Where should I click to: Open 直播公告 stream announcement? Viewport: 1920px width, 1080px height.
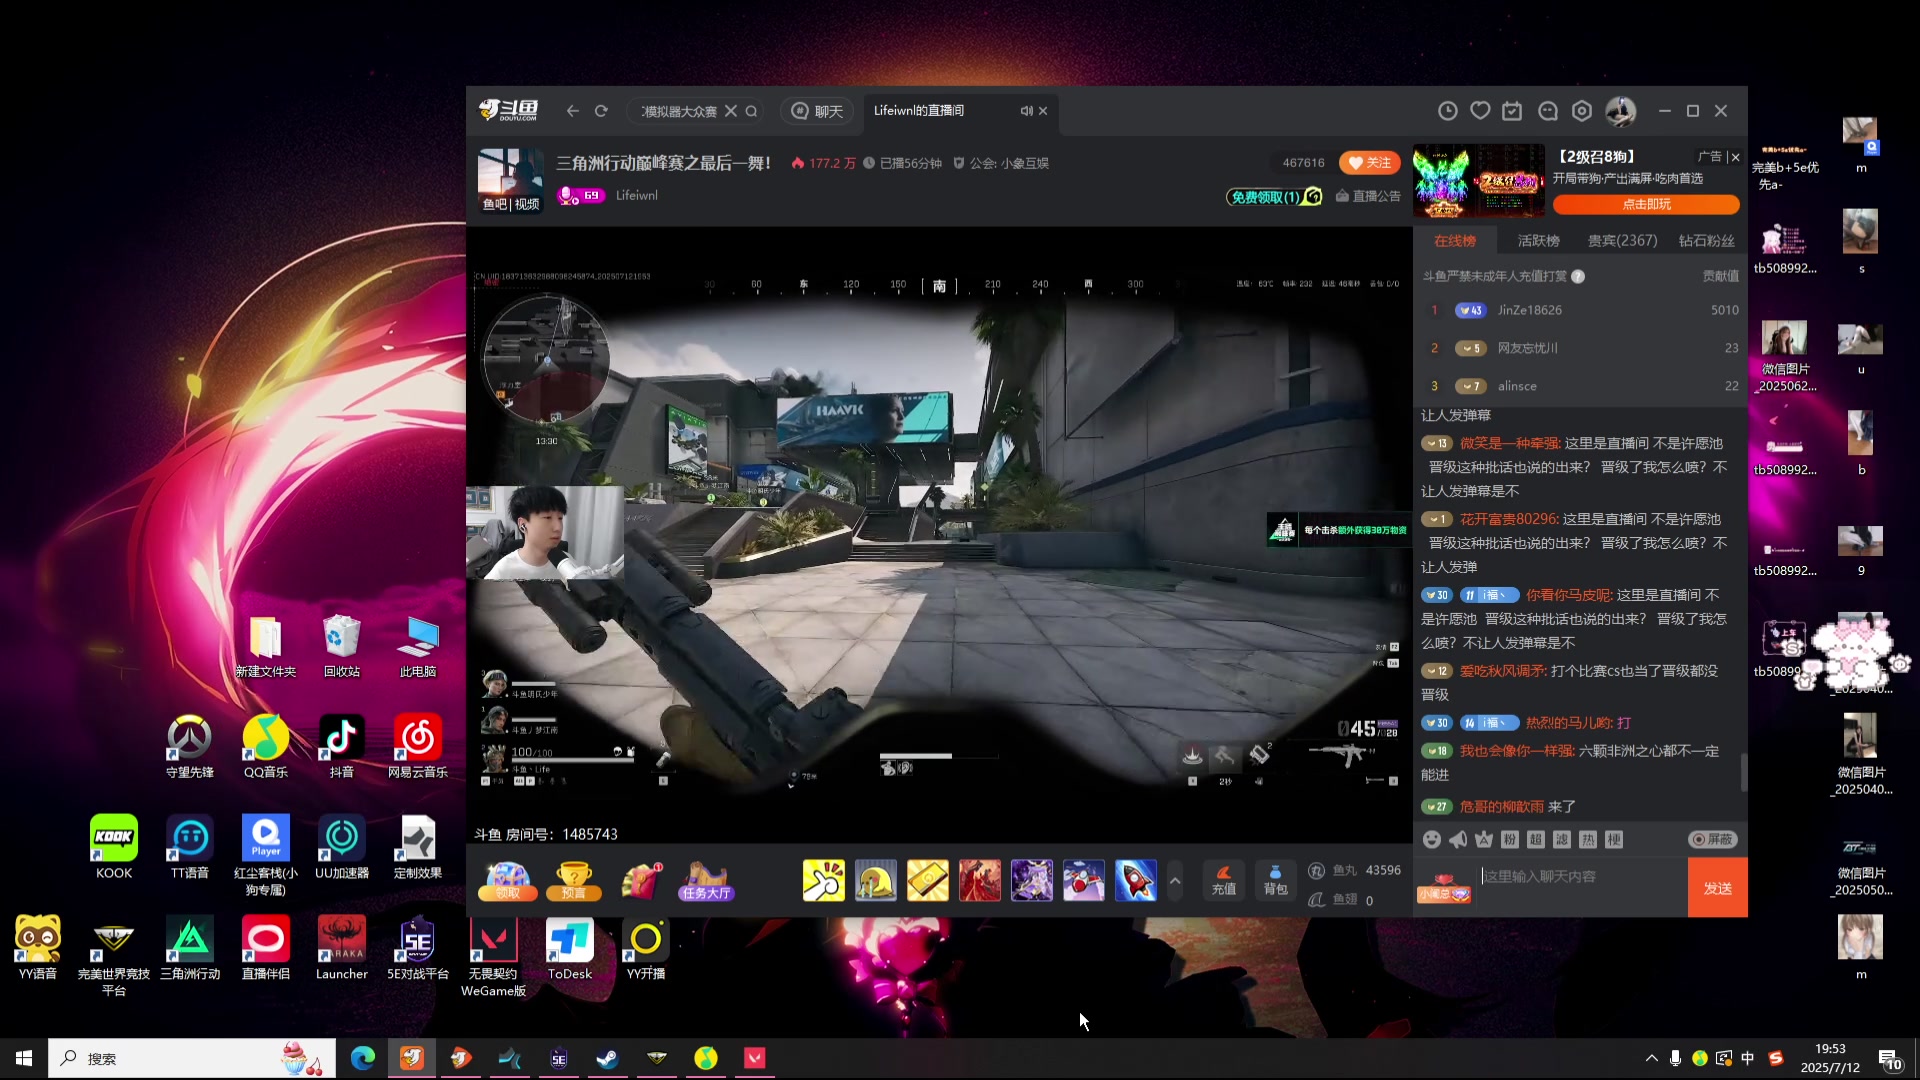click(x=1368, y=196)
